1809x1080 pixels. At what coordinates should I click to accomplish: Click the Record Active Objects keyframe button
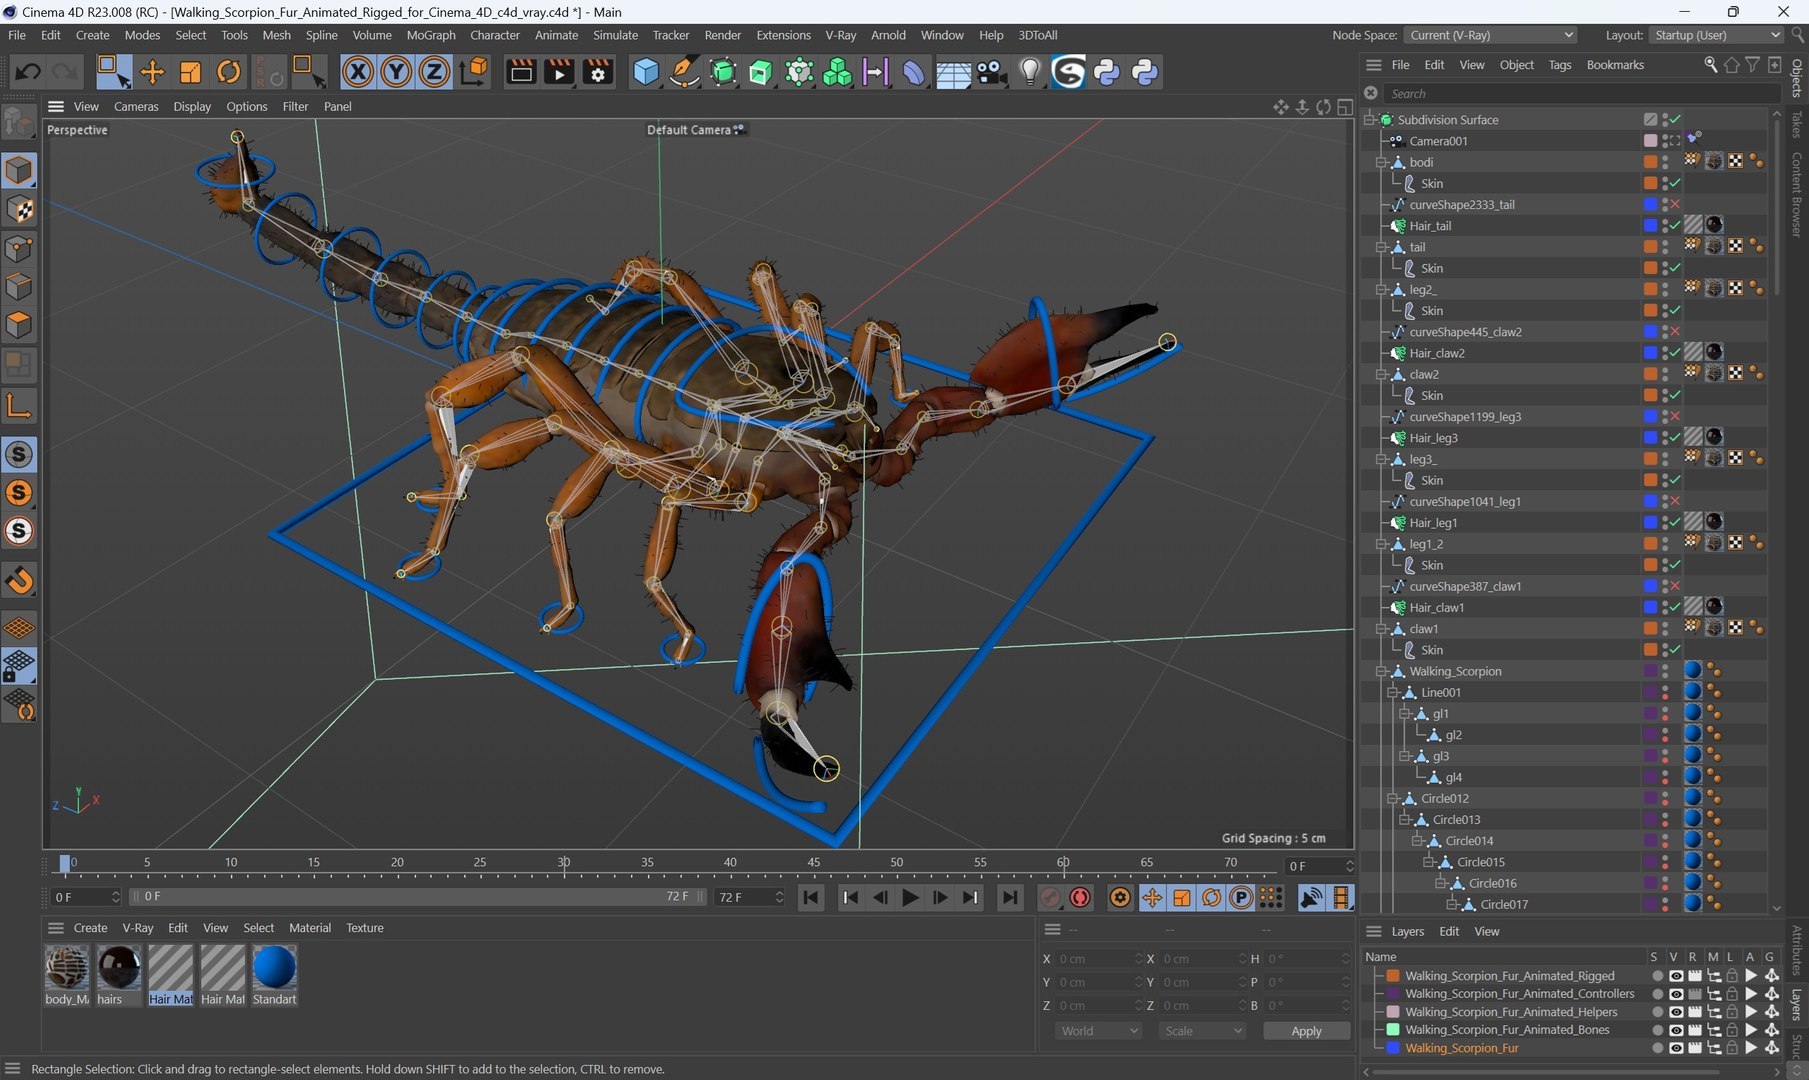point(1050,897)
